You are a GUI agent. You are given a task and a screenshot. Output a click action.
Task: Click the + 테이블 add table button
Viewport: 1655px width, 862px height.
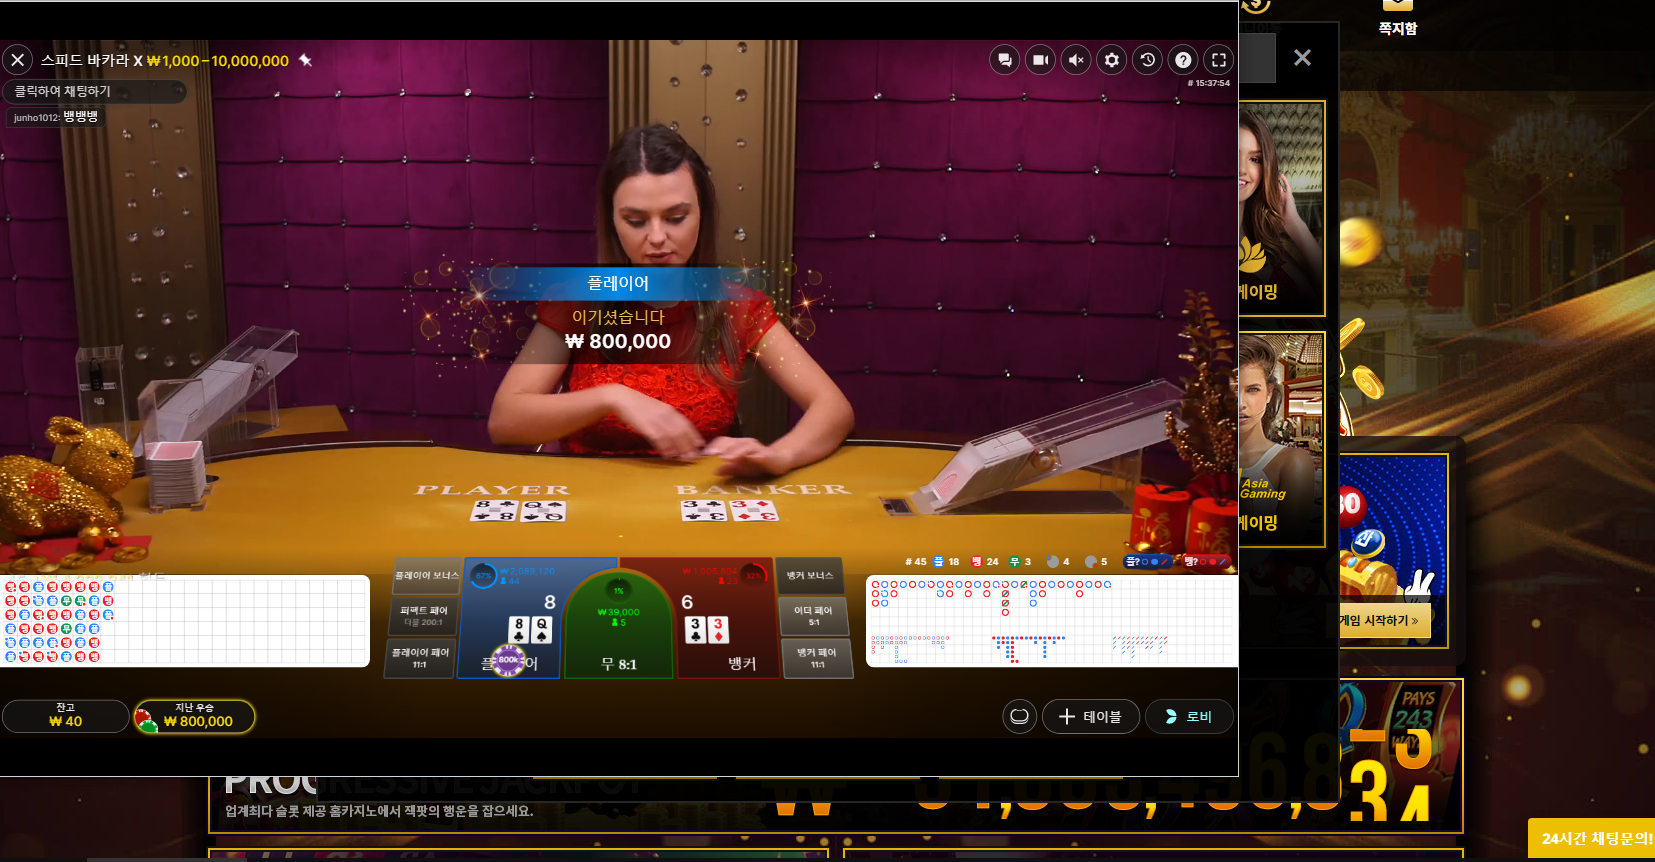click(x=1091, y=716)
